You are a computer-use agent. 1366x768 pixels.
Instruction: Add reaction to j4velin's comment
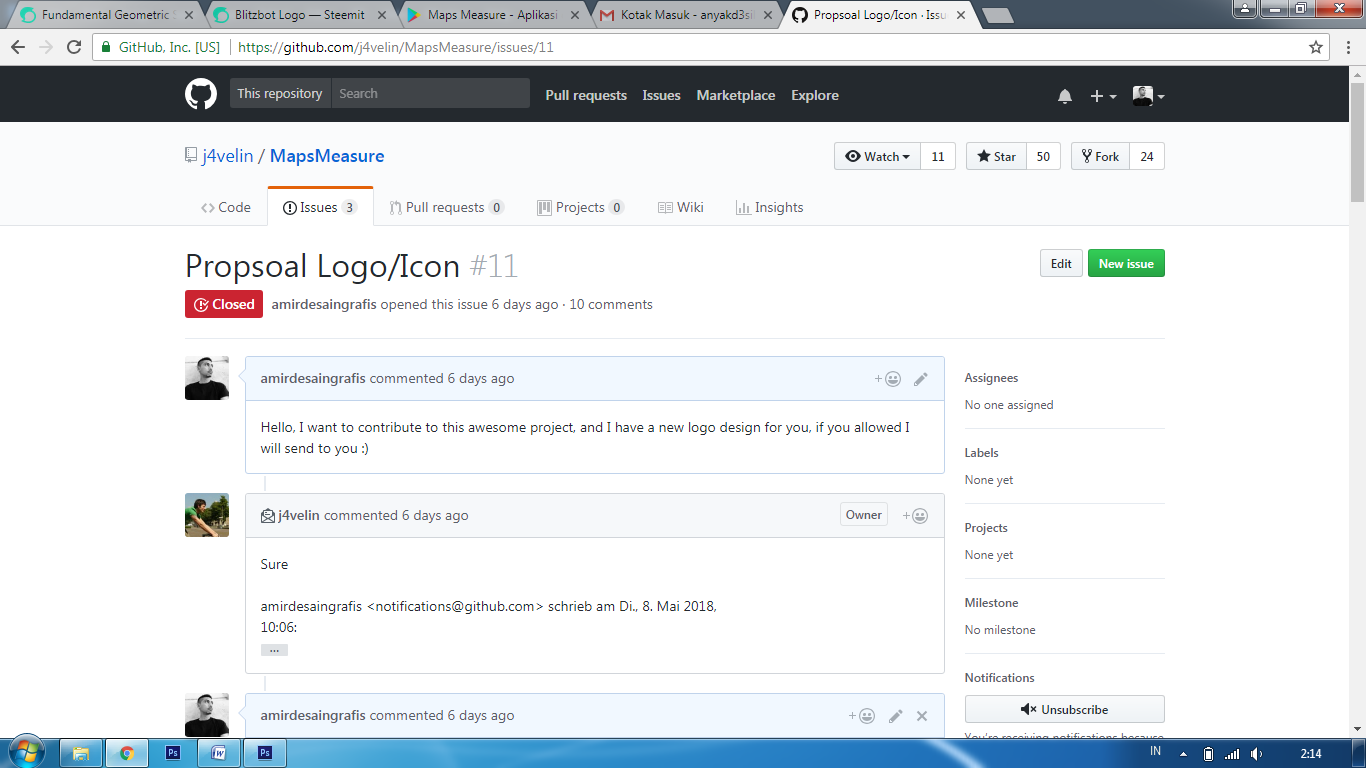click(915, 516)
